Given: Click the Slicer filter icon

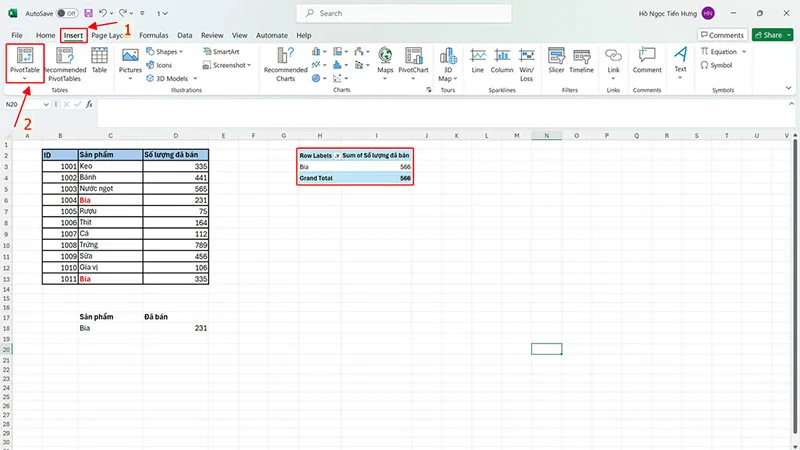Looking at the screenshot, I should coord(556,60).
